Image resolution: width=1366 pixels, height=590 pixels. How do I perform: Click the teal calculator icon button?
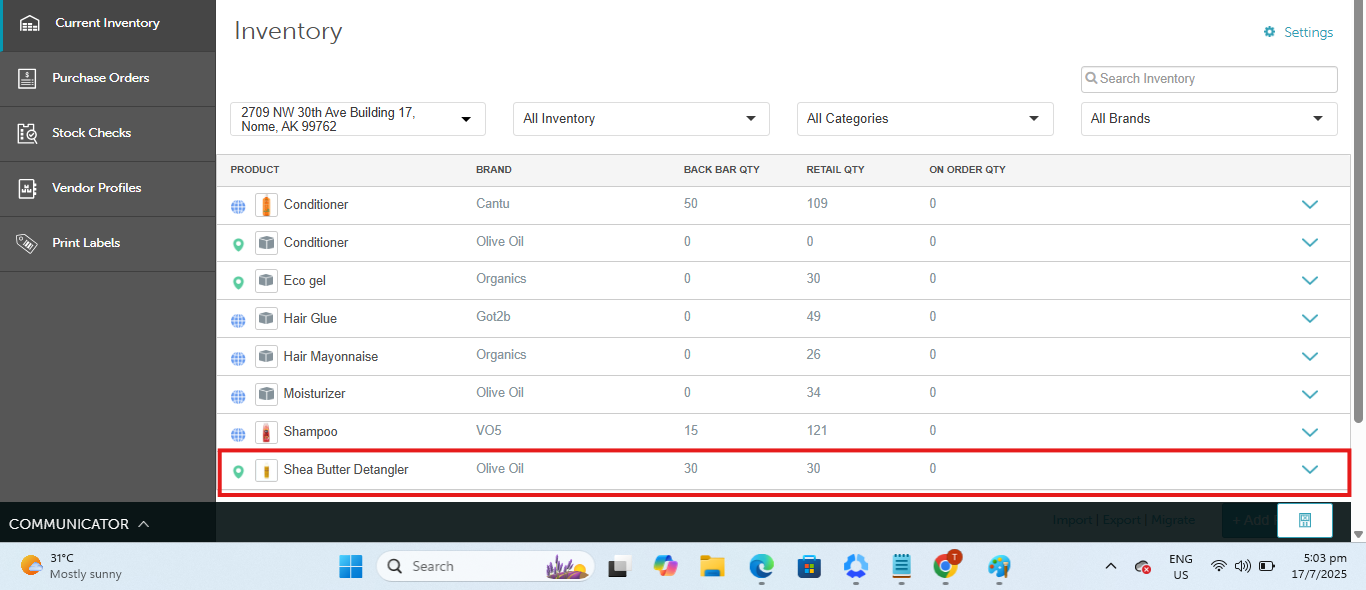[1305, 520]
